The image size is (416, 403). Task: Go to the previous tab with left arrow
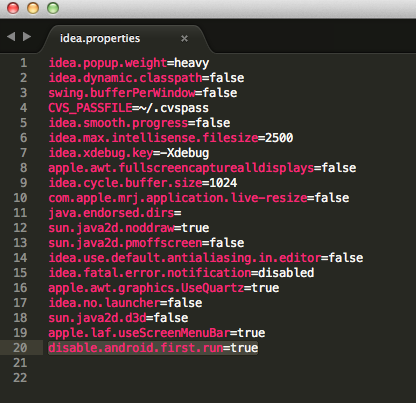tap(11, 37)
